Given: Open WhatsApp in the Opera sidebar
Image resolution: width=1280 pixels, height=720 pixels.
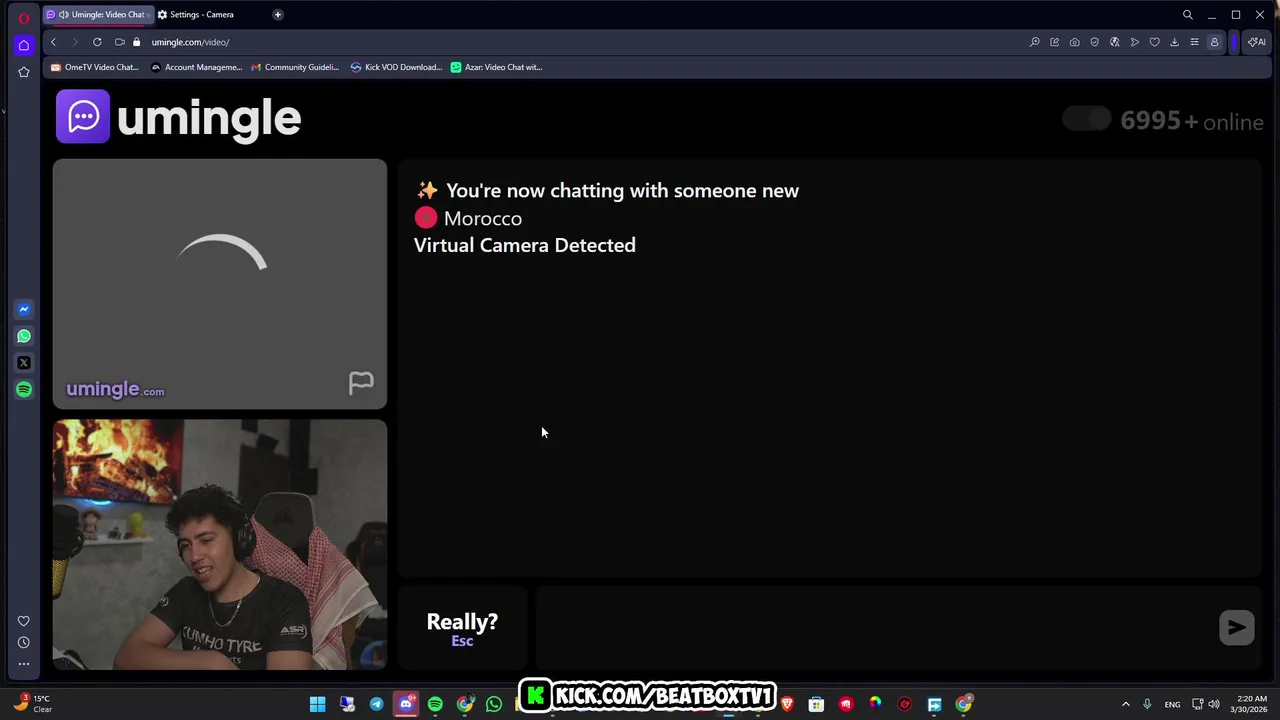Looking at the screenshot, I should click(24, 336).
